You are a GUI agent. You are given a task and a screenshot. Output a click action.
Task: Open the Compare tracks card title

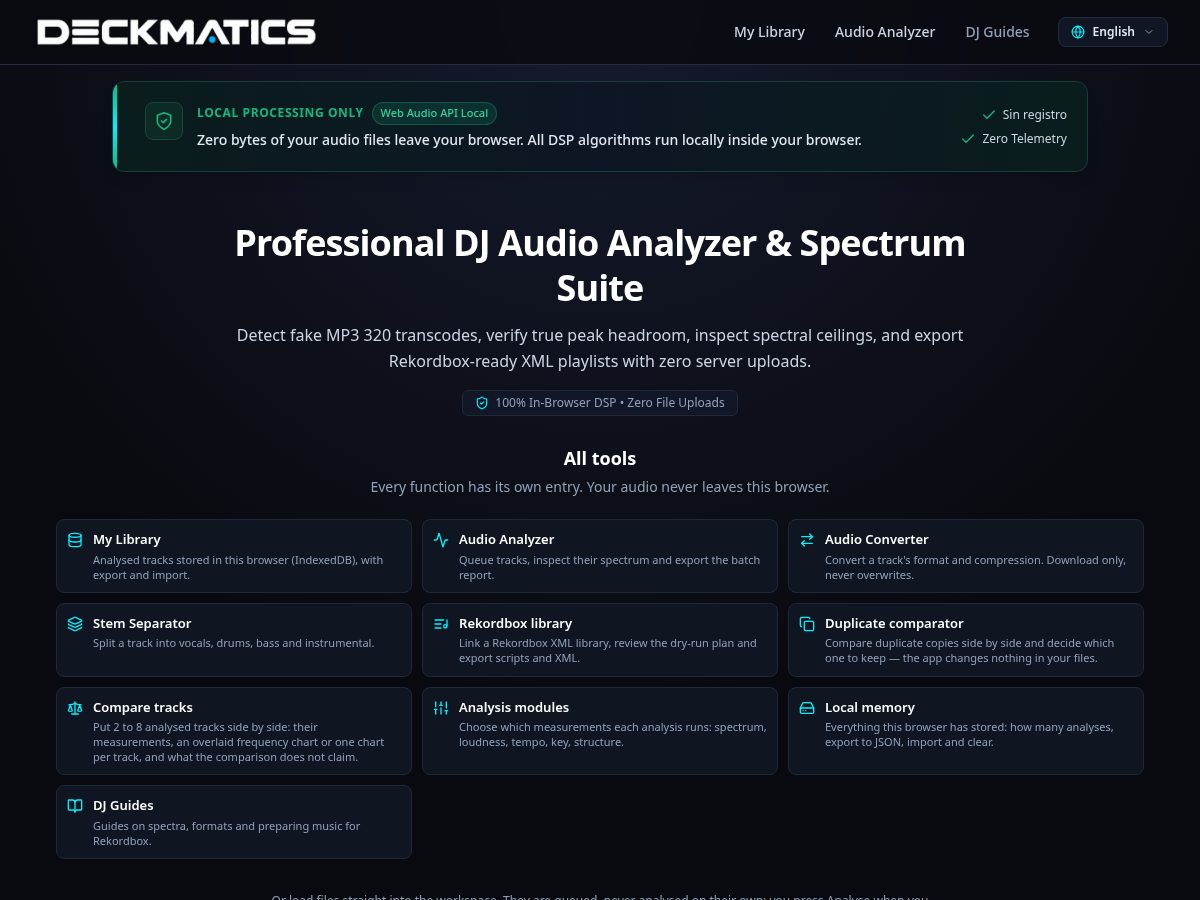coord(143,707)
